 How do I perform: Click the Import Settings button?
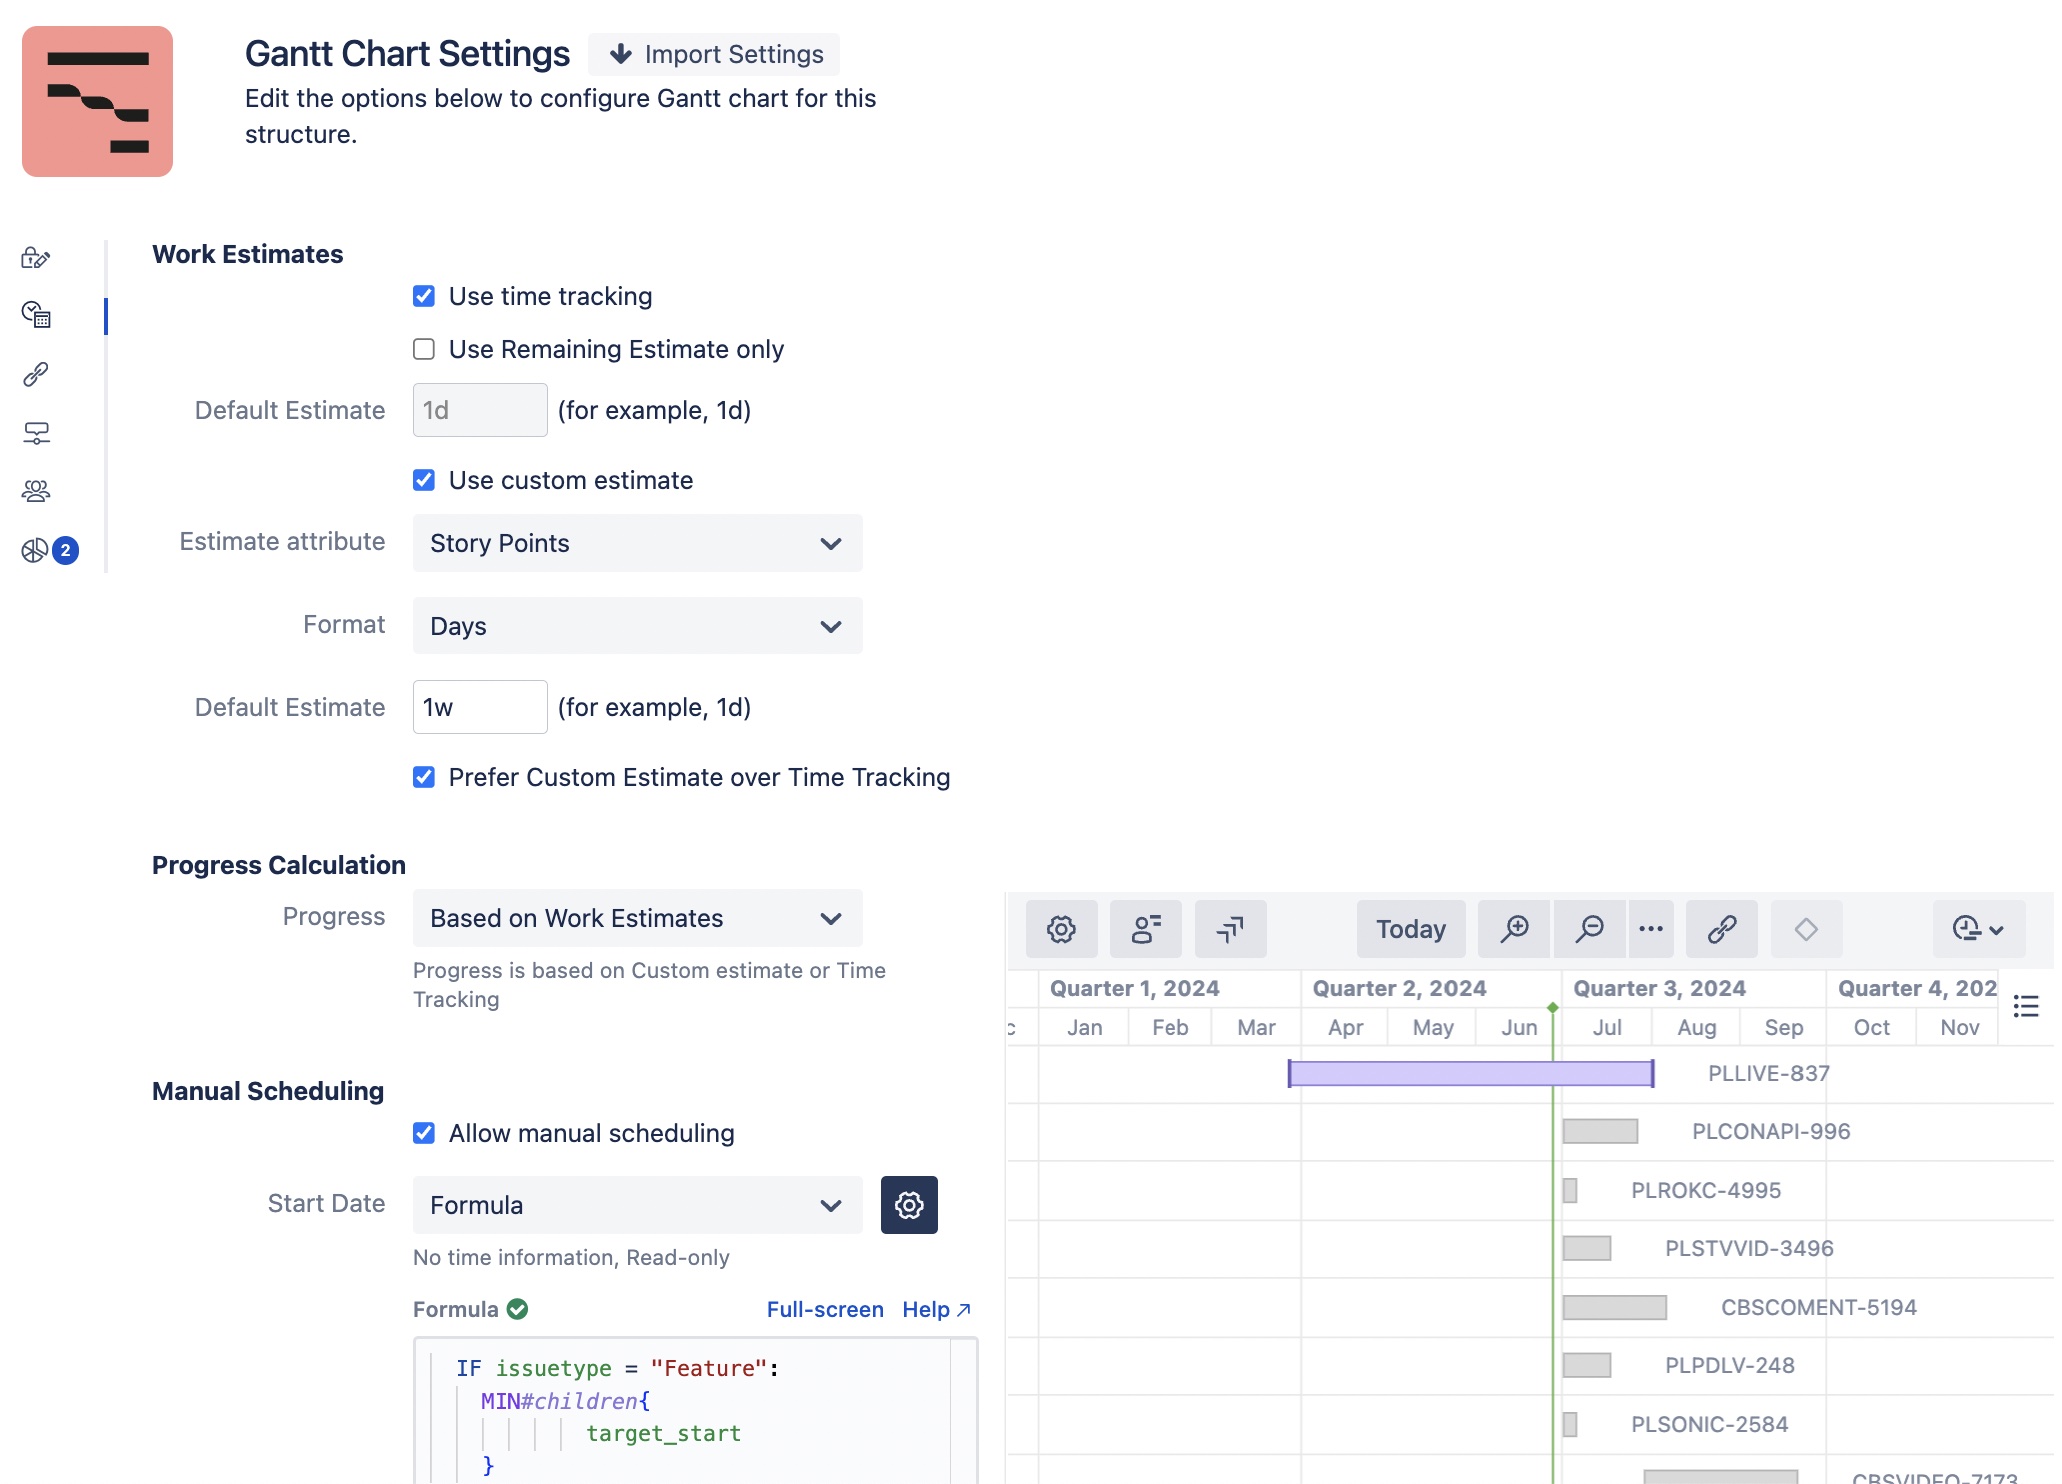point(713,54)
